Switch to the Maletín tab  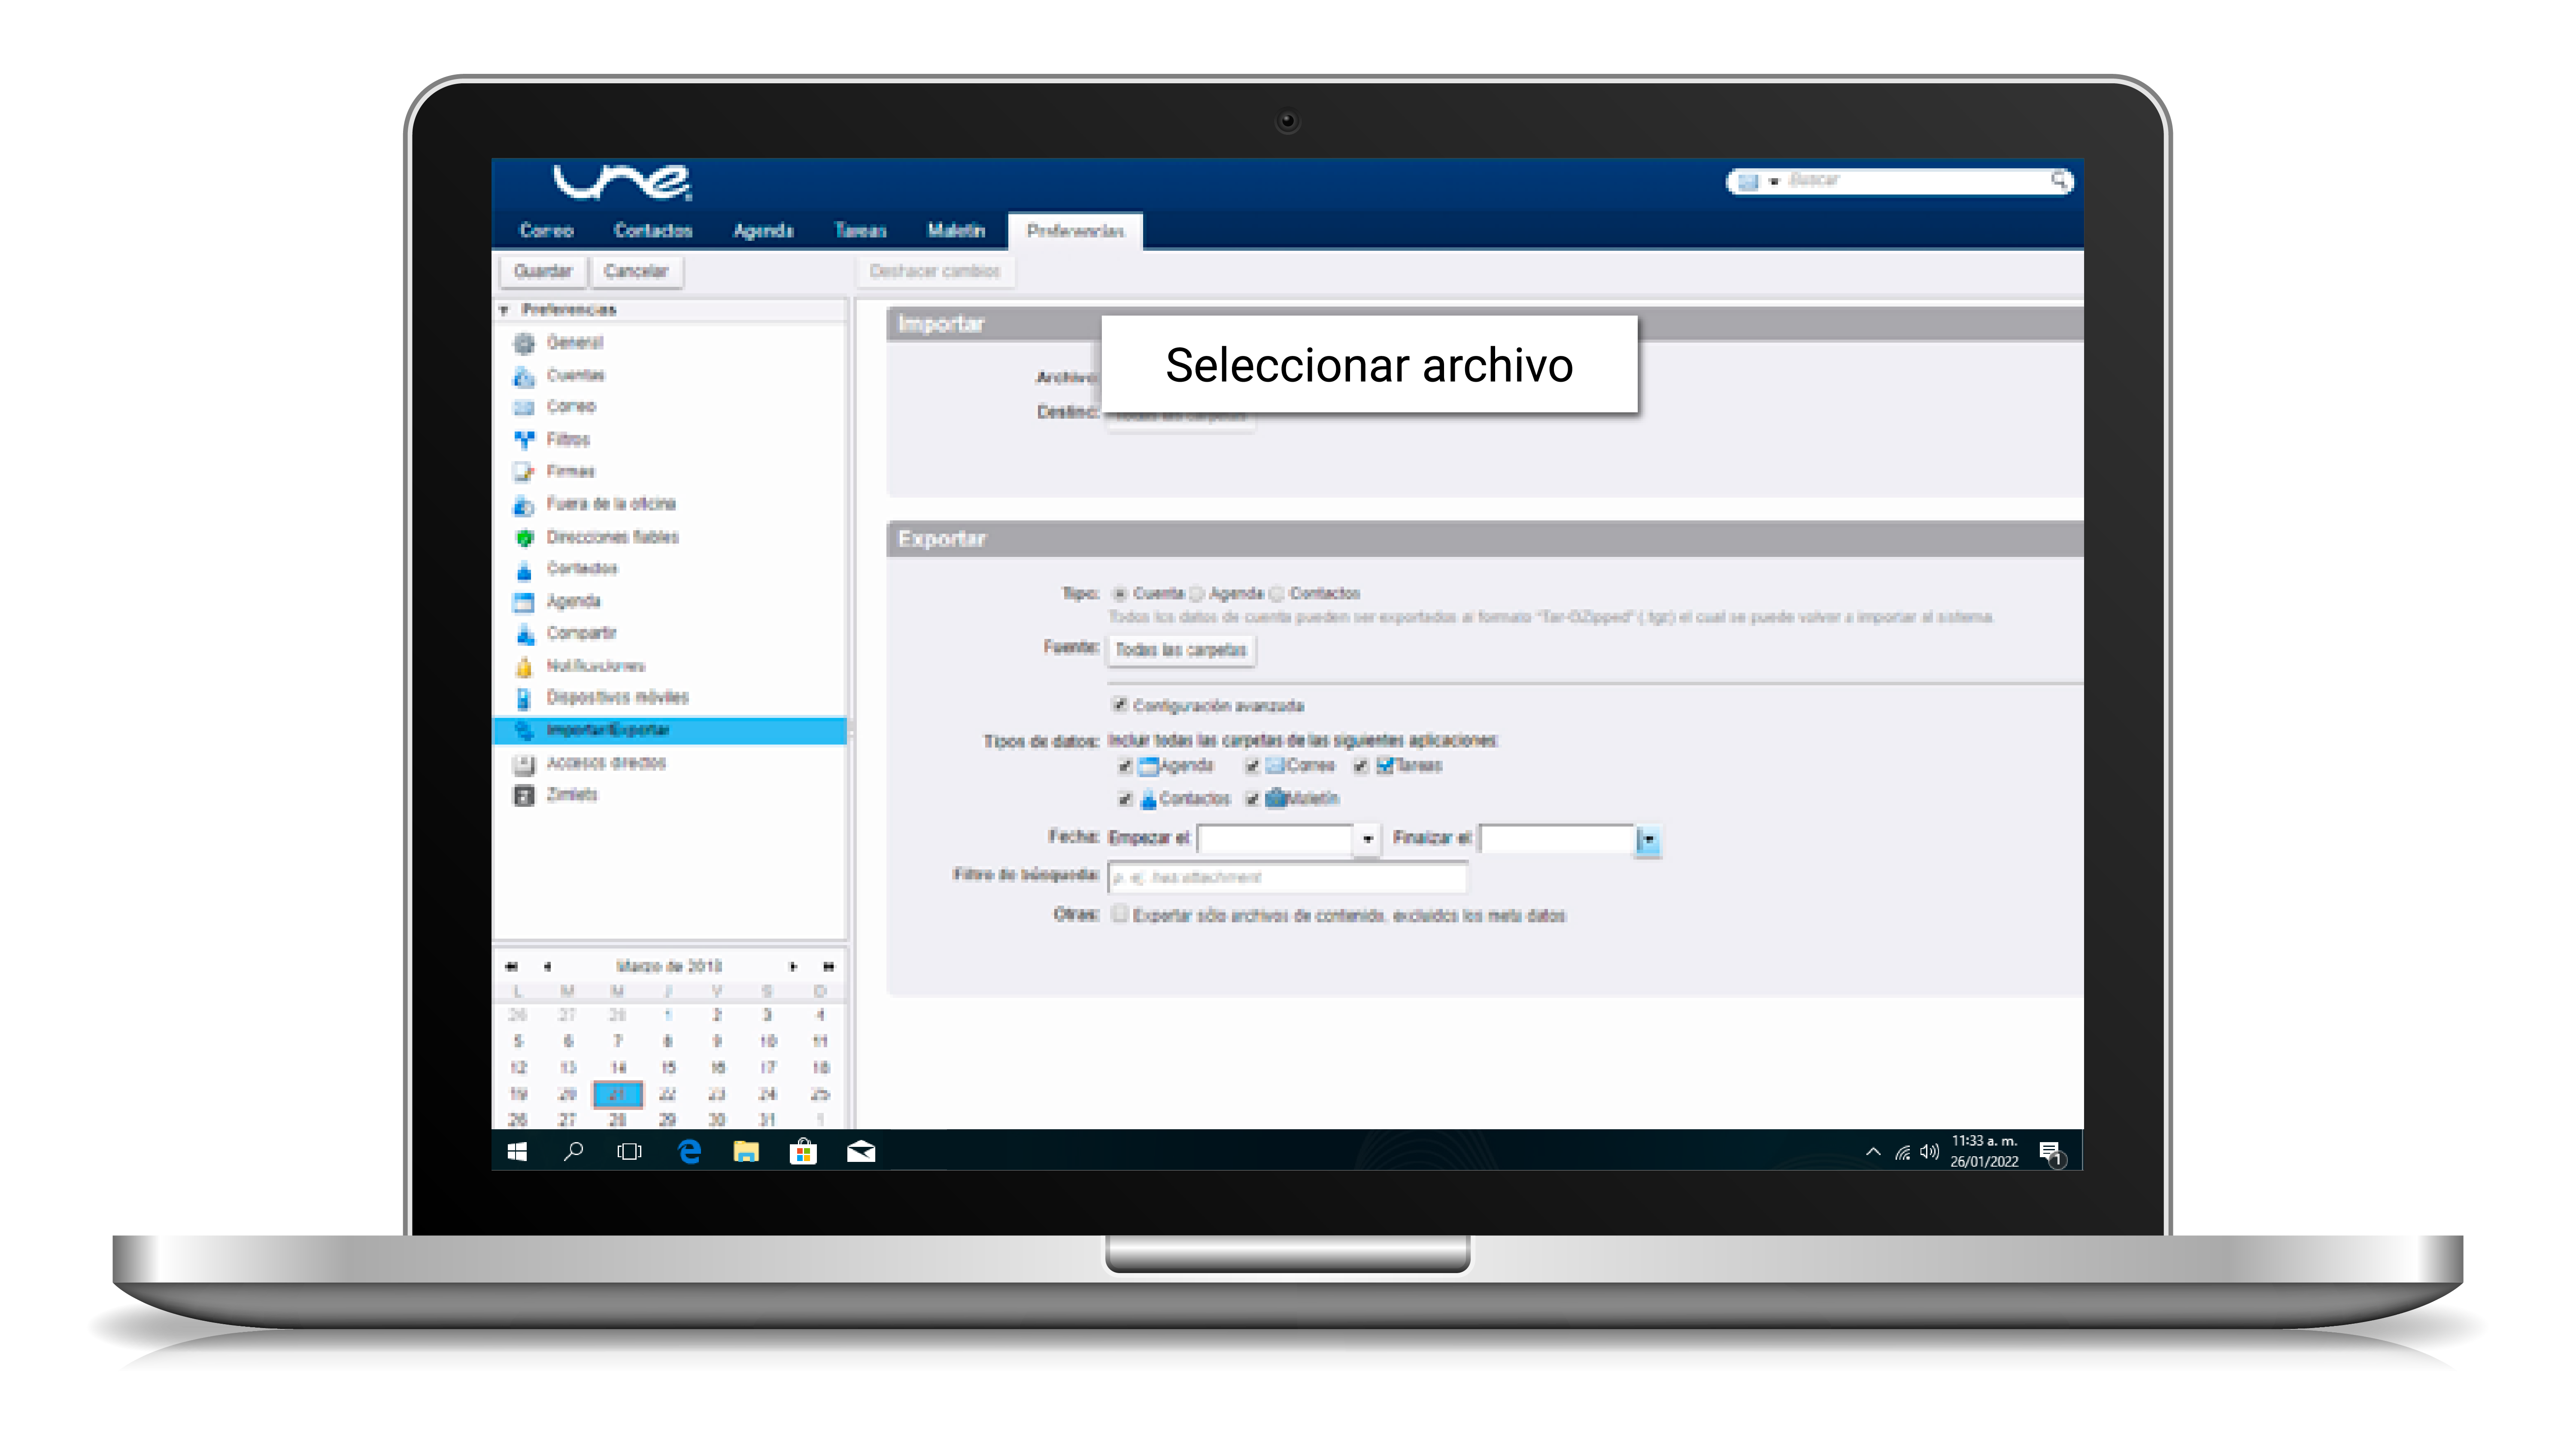point(956,231)
